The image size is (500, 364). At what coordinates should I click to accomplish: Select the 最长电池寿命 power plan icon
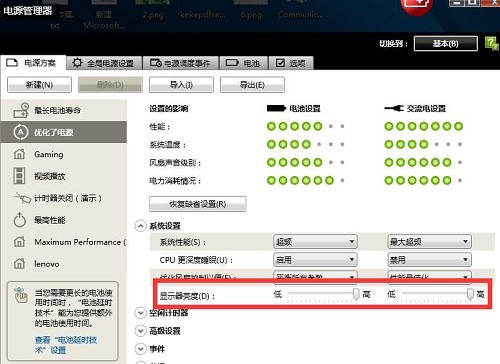point(21,110)
